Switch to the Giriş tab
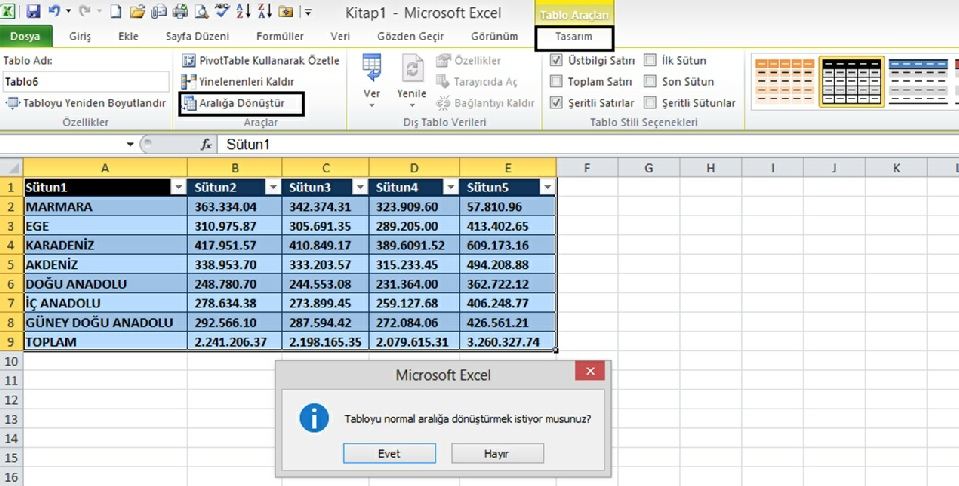The image size is (959, 486). [80, 36]
